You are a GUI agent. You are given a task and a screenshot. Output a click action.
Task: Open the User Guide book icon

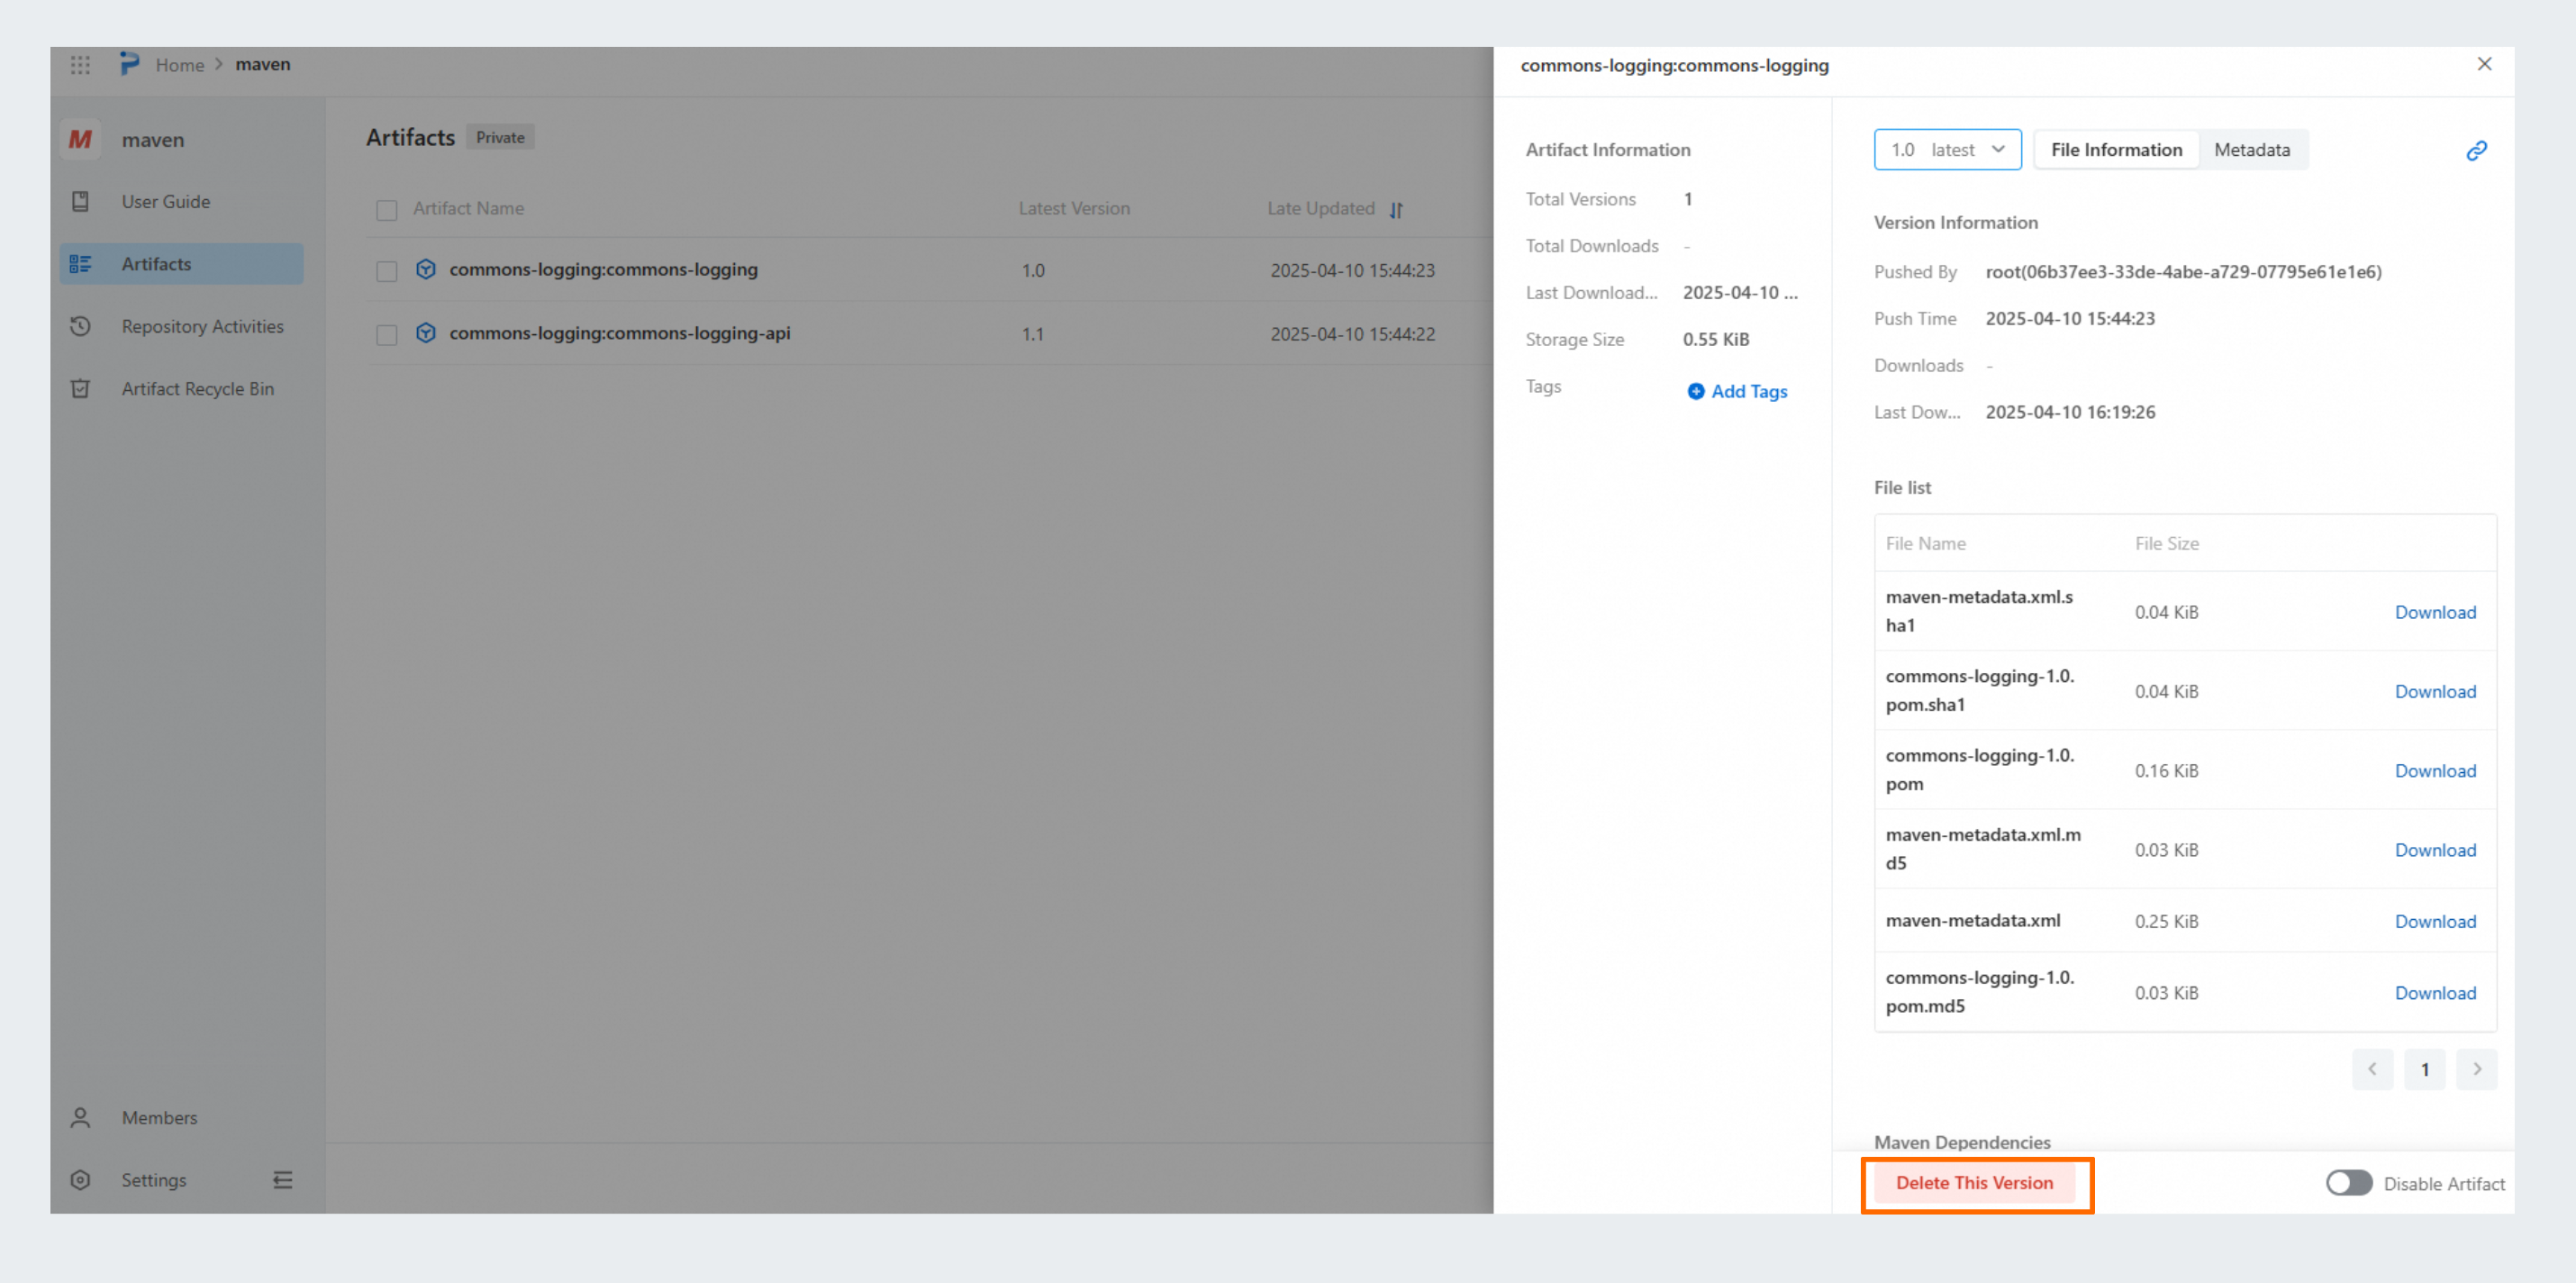(x=81, y=201)
